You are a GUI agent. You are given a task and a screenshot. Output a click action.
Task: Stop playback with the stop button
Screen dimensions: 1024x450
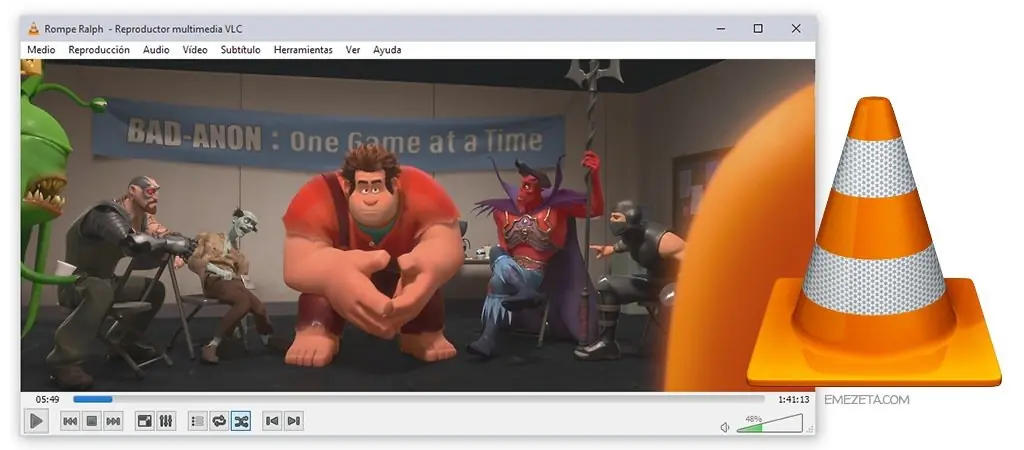pyautogui.click(x=91, y=421)
